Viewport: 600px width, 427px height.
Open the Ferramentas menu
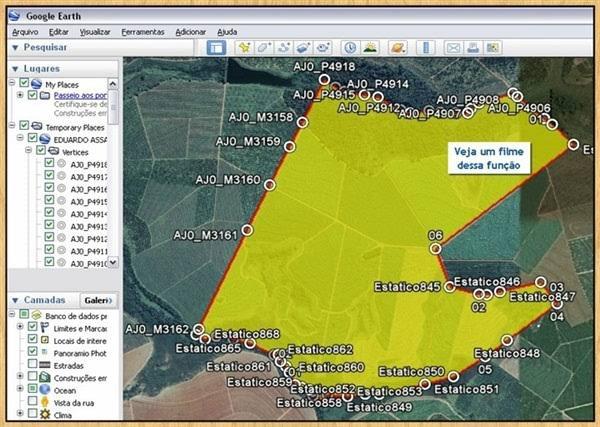pyautogui.click(x=143, y=32)
